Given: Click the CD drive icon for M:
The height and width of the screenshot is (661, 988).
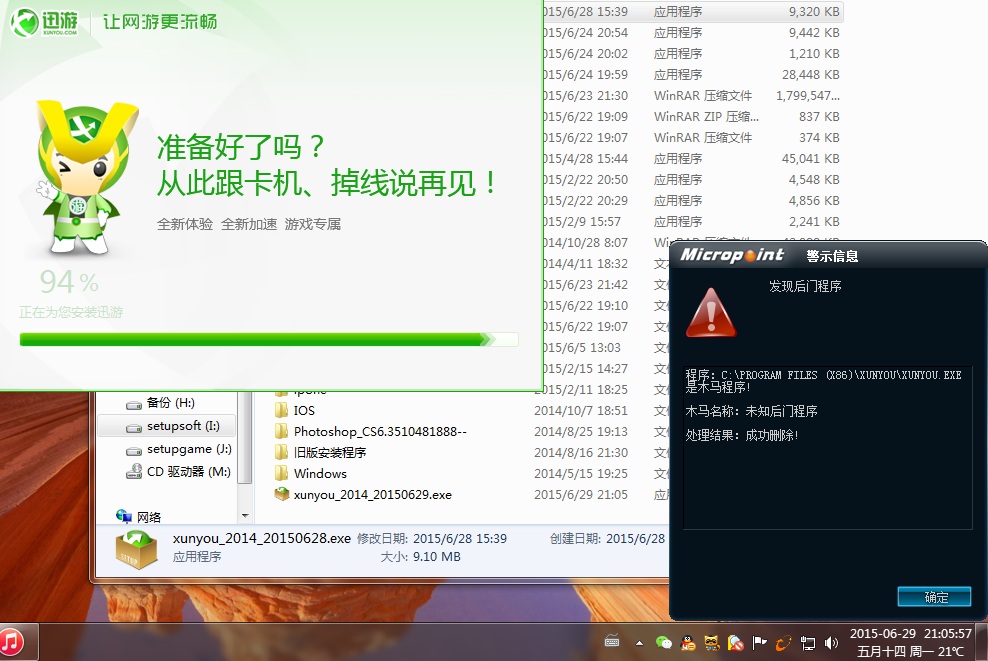Looking at the screenshot, I should pos(134,472).
